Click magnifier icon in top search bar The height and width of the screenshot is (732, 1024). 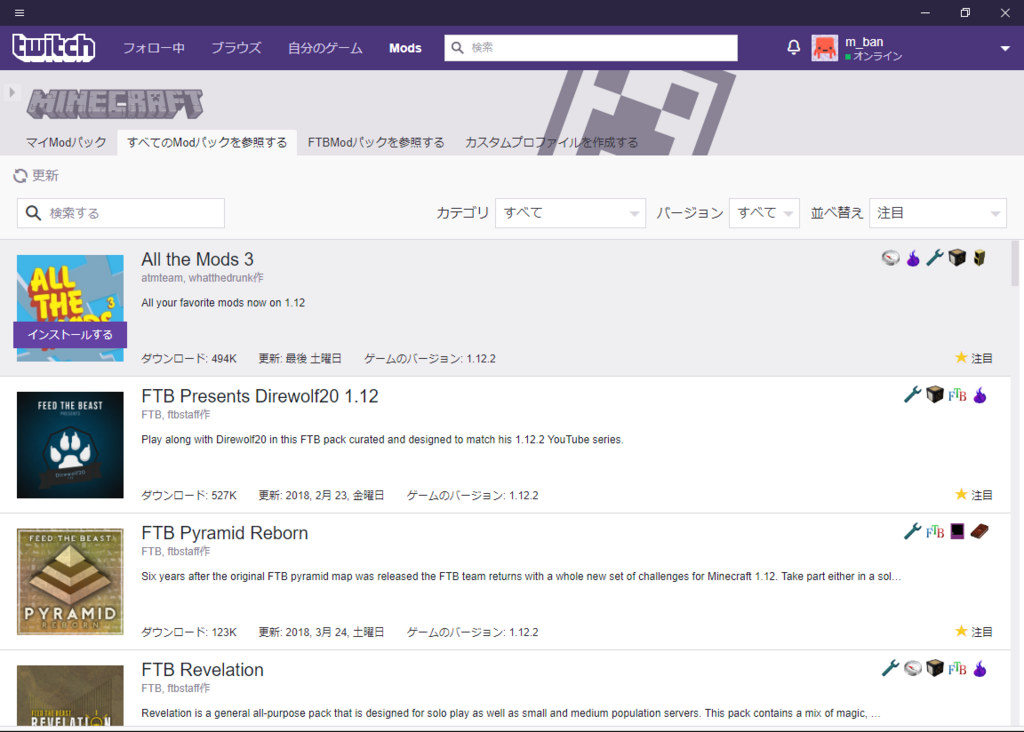pyautogui.click(x=458, y=48)
